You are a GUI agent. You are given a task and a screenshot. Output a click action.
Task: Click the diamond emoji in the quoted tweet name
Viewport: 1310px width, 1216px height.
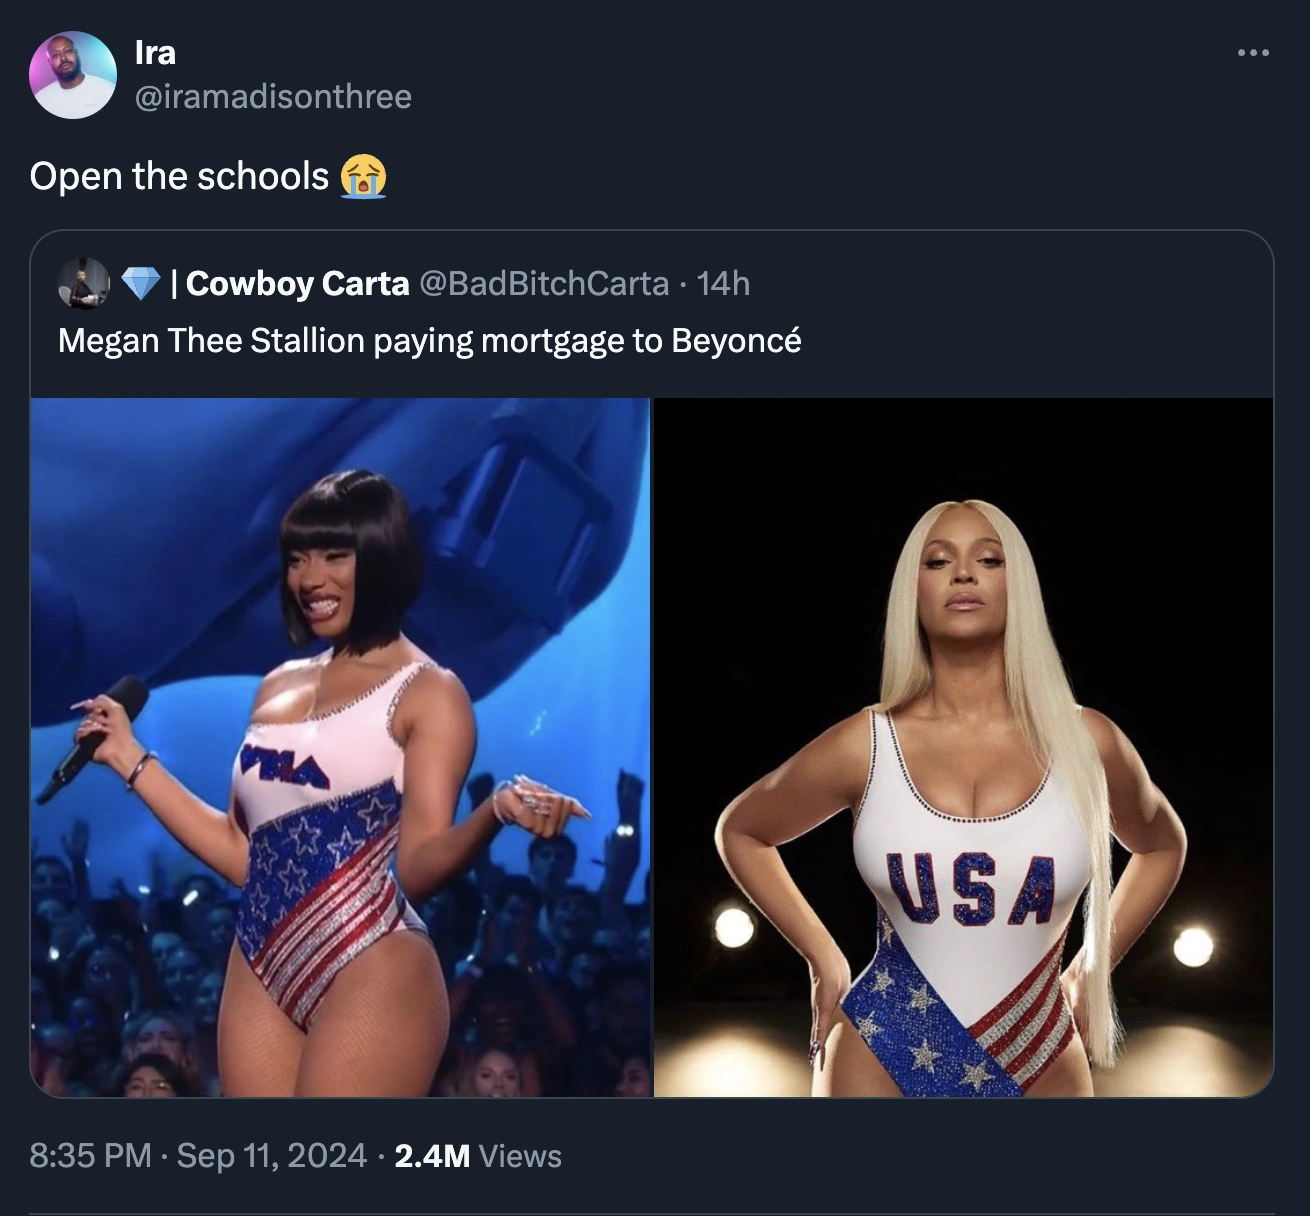point(142,284)
